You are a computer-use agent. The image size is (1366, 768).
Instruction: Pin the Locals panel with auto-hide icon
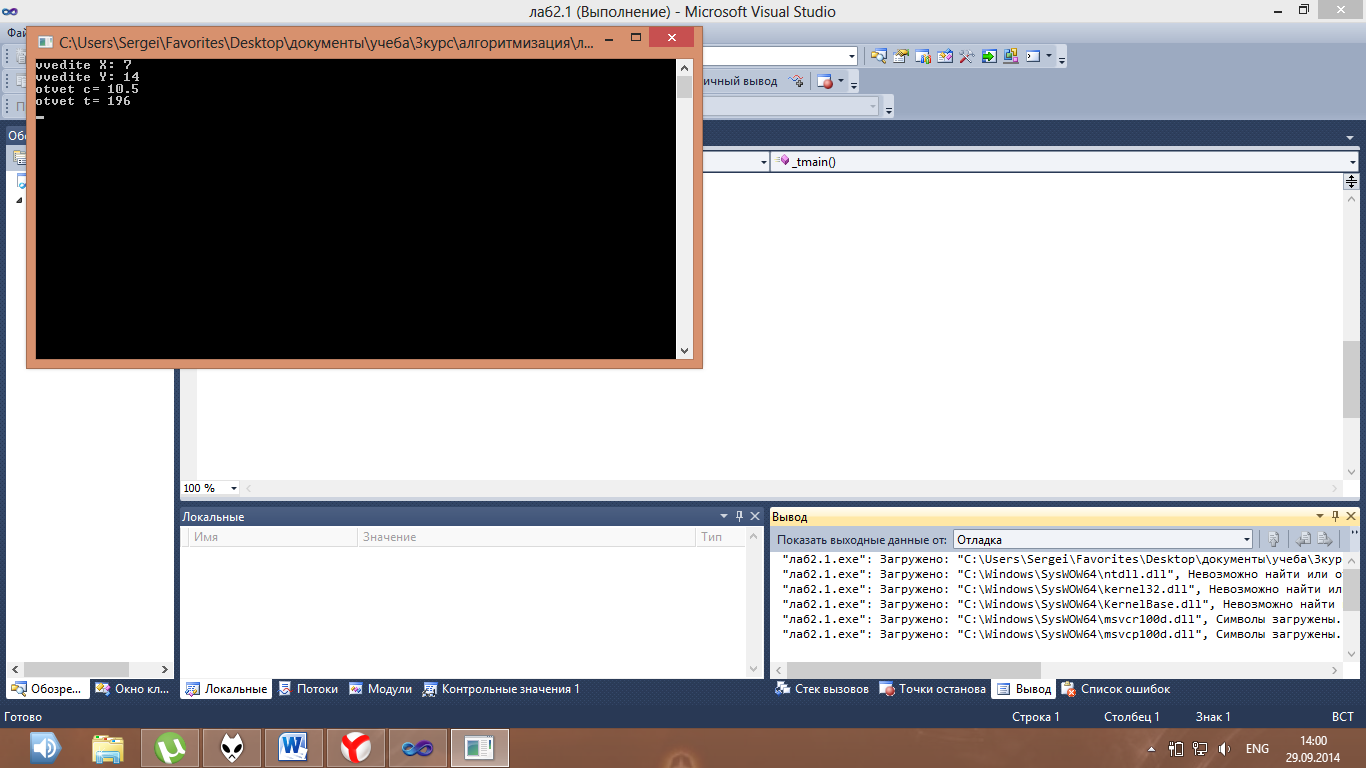[740, 516]
